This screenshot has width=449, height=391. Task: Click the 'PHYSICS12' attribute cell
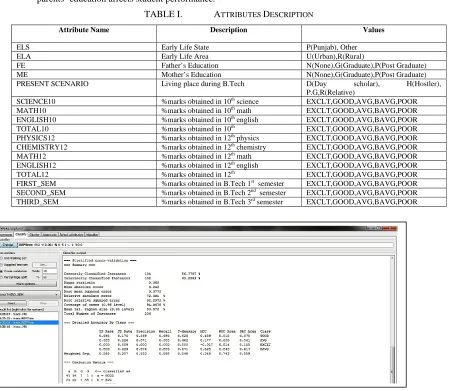click(x=84, y=138)
